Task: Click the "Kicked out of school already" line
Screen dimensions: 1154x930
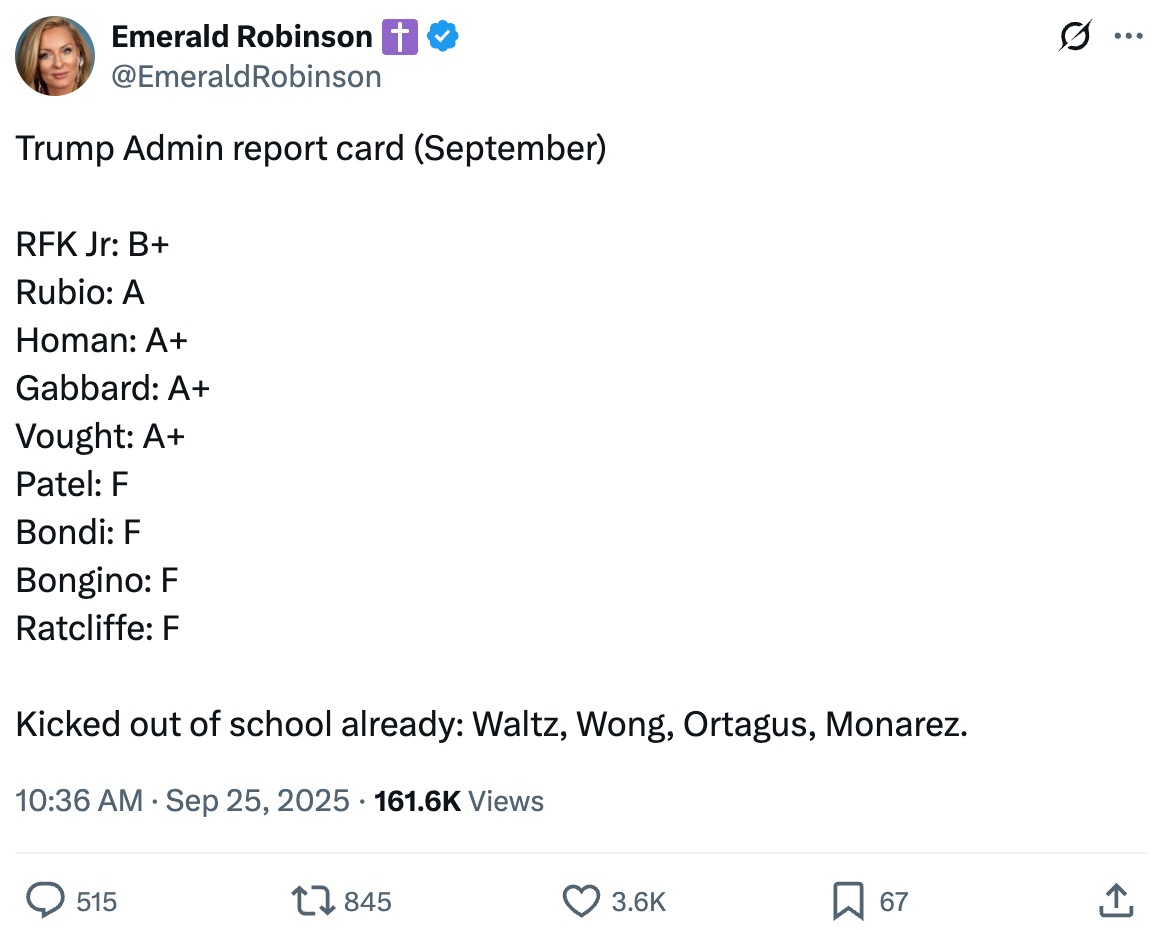Action: (491, 724)
